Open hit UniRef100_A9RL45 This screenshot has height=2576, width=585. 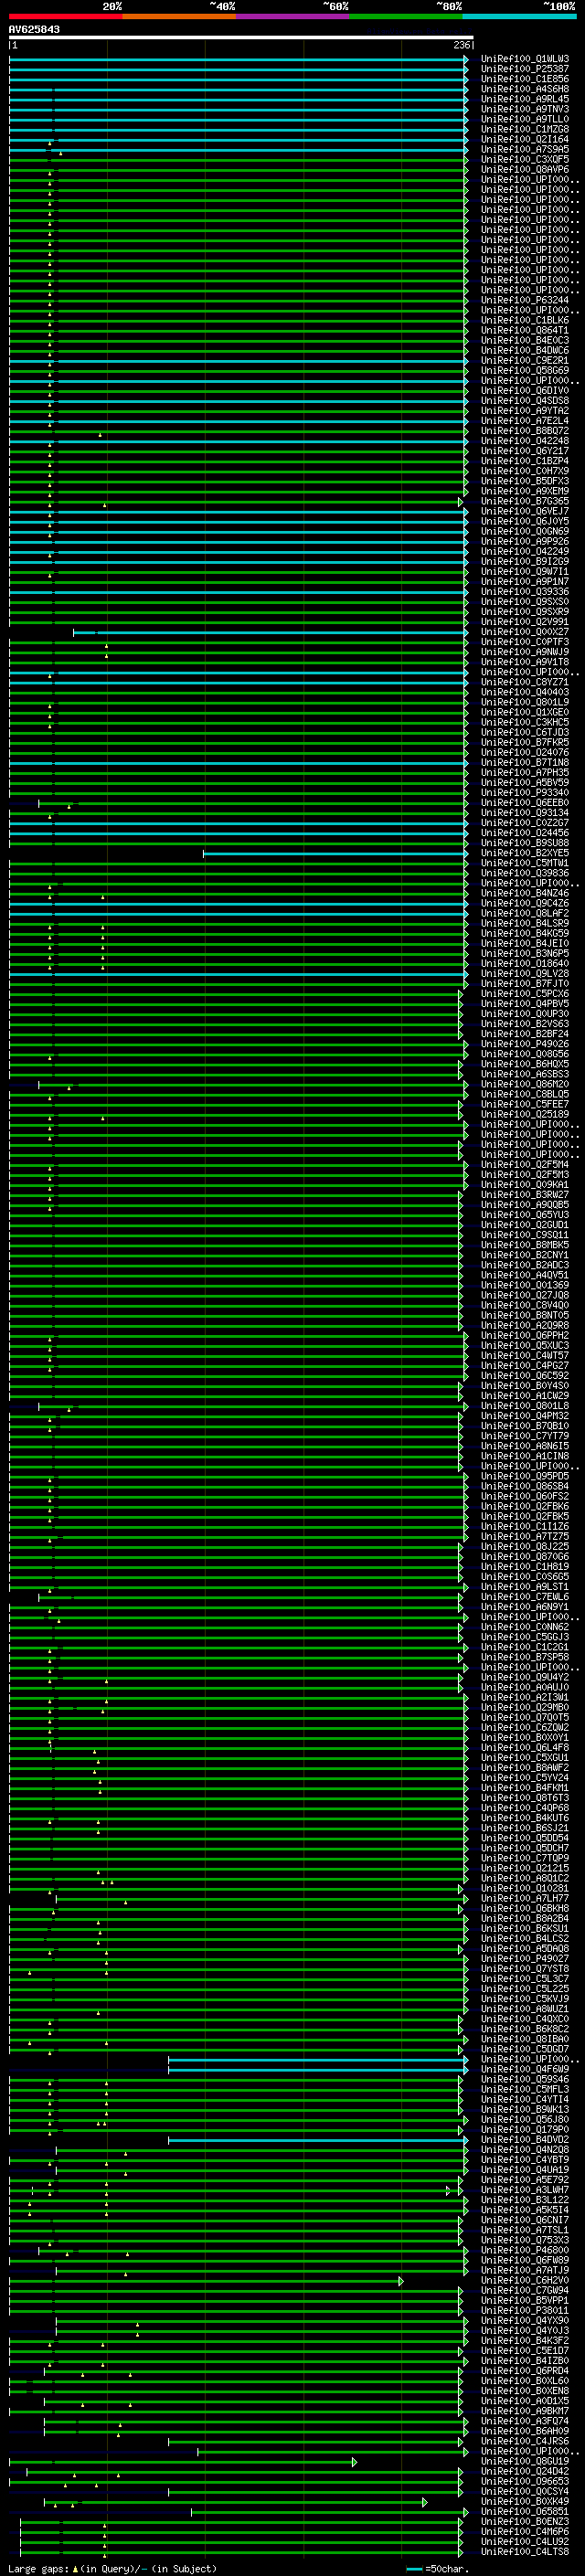click(x=524, y=99)
